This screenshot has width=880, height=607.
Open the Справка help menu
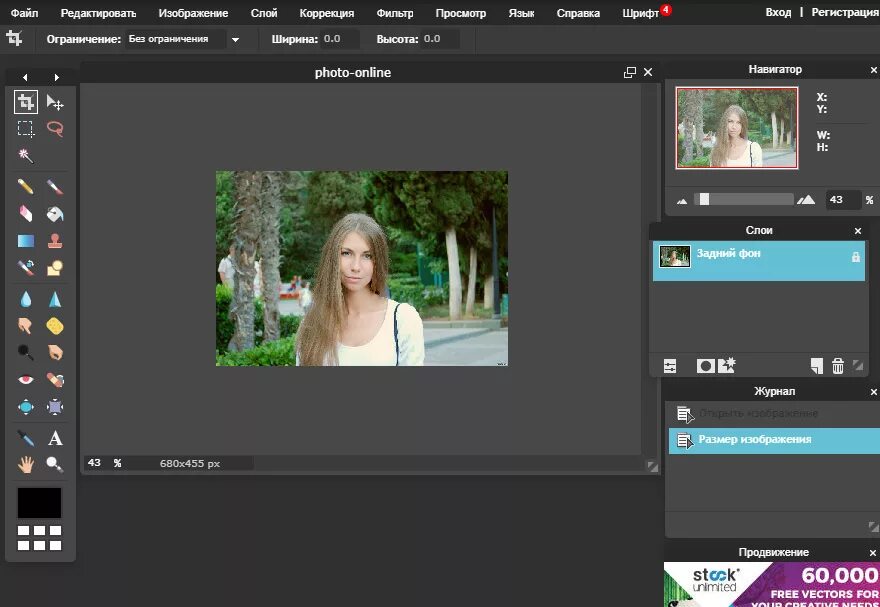[578, 13]
